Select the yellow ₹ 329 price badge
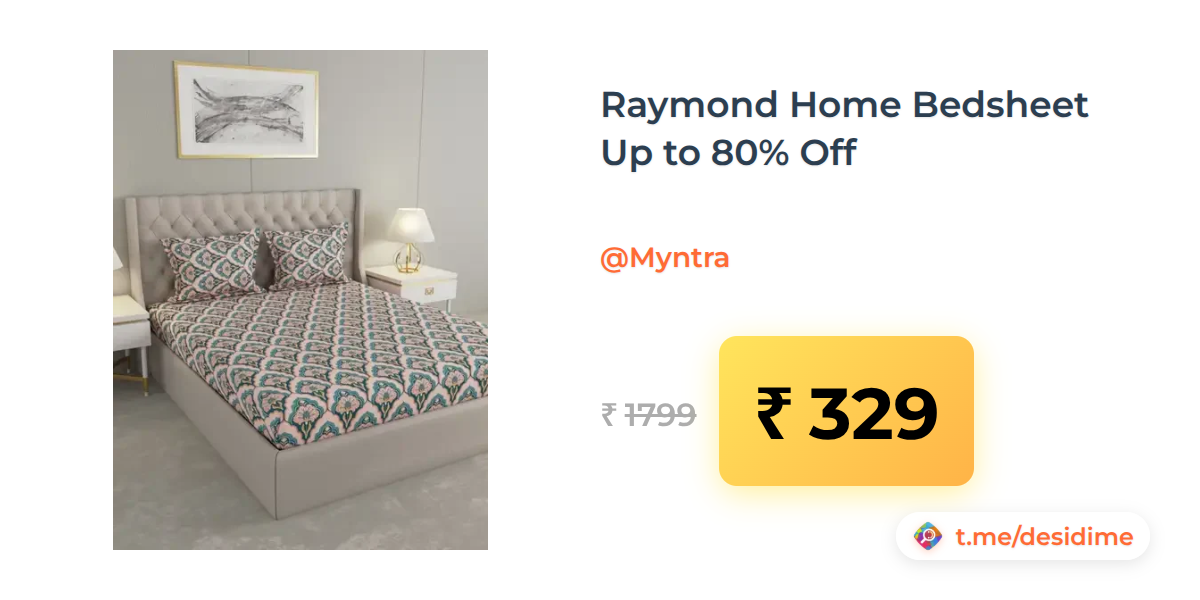The height and width of the screenshot is (600, 1200). coord(846,411)
